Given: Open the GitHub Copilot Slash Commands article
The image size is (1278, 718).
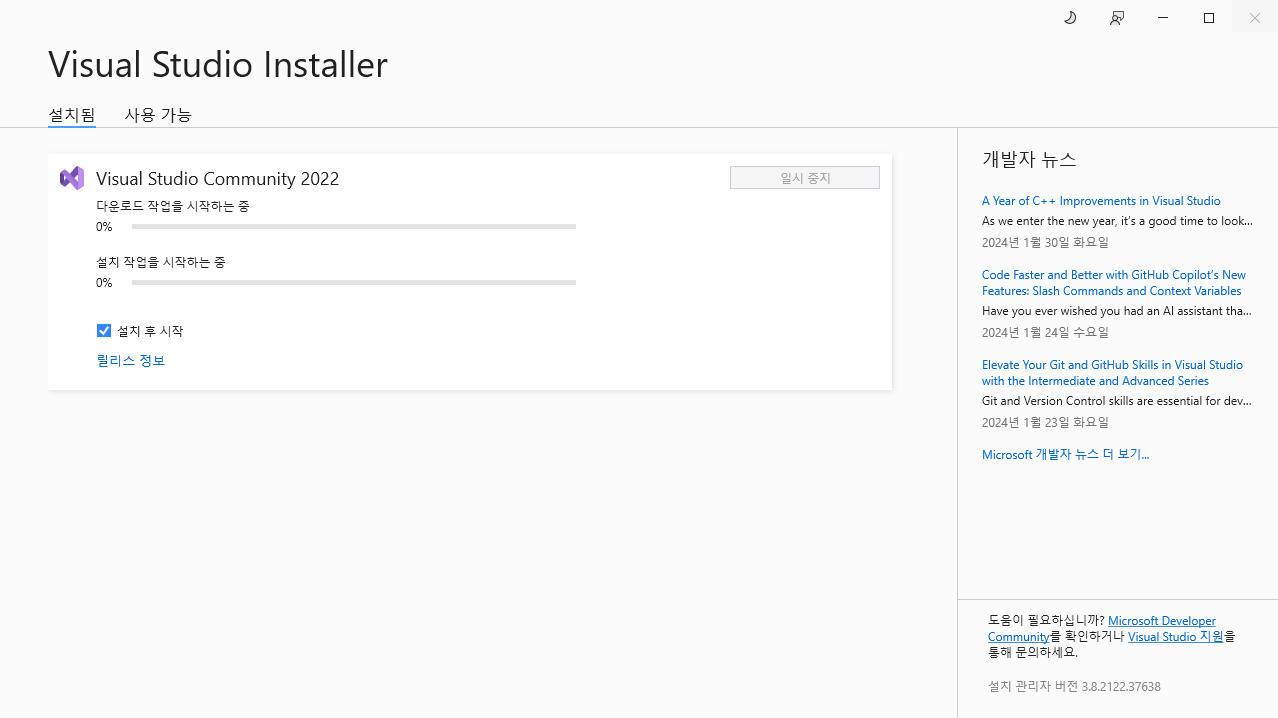Looking at the screenshot, I should (1114, 283).
